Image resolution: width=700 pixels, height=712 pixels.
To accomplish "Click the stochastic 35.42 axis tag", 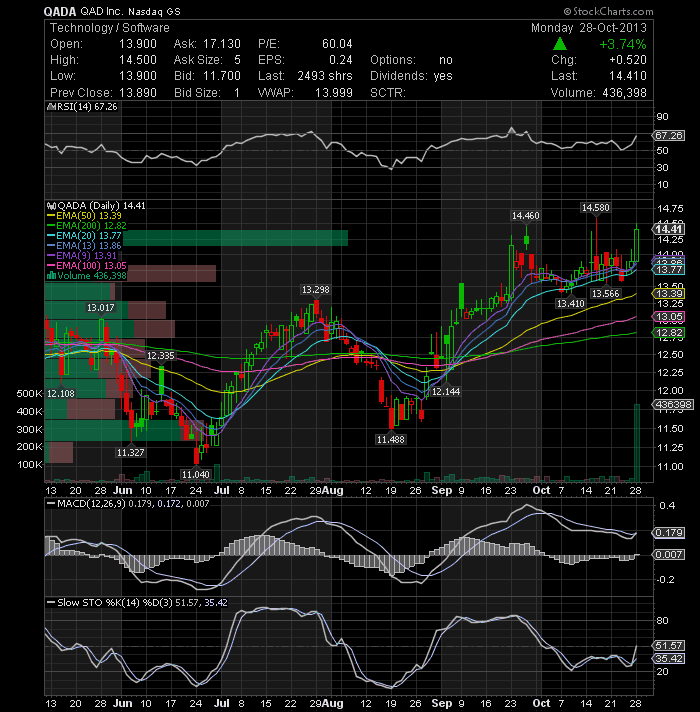I will 668,658.
